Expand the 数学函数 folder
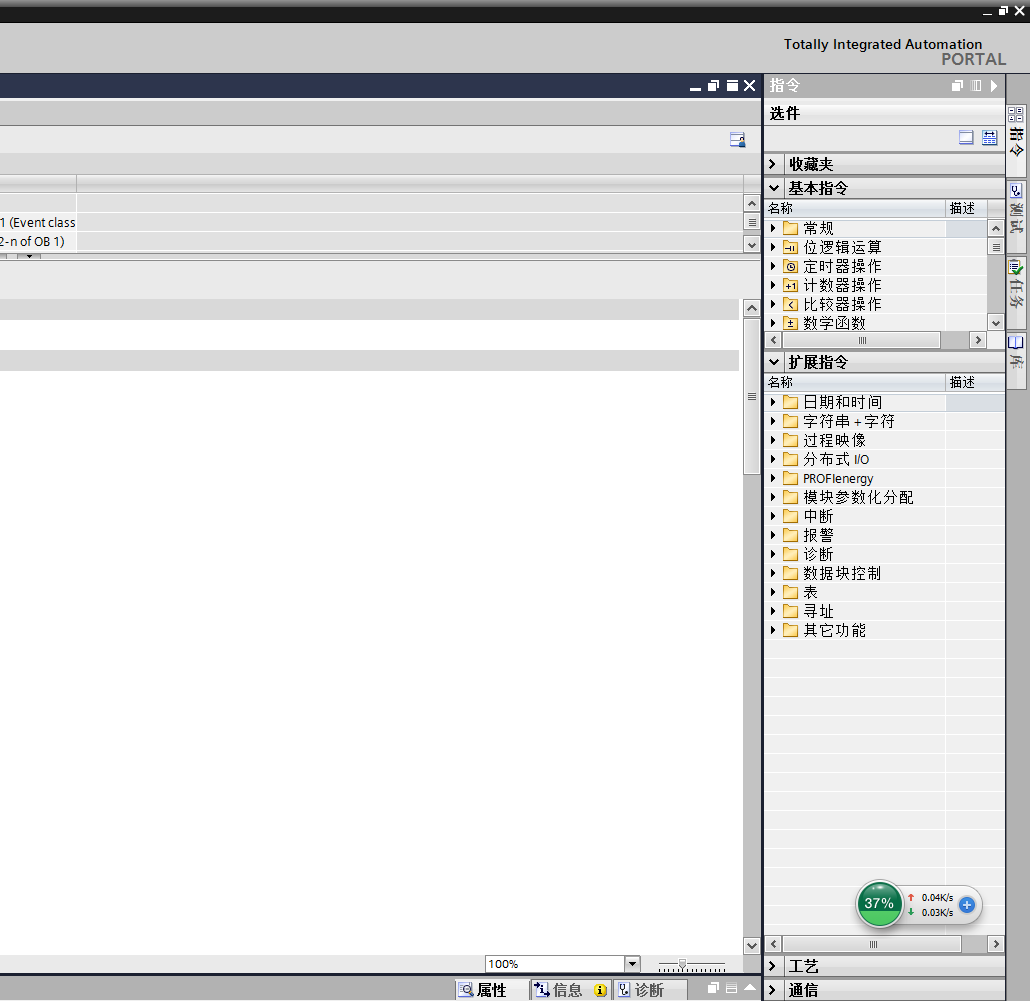Image resolution: width=1030 pixels, height=1001 pixels. 773,323
